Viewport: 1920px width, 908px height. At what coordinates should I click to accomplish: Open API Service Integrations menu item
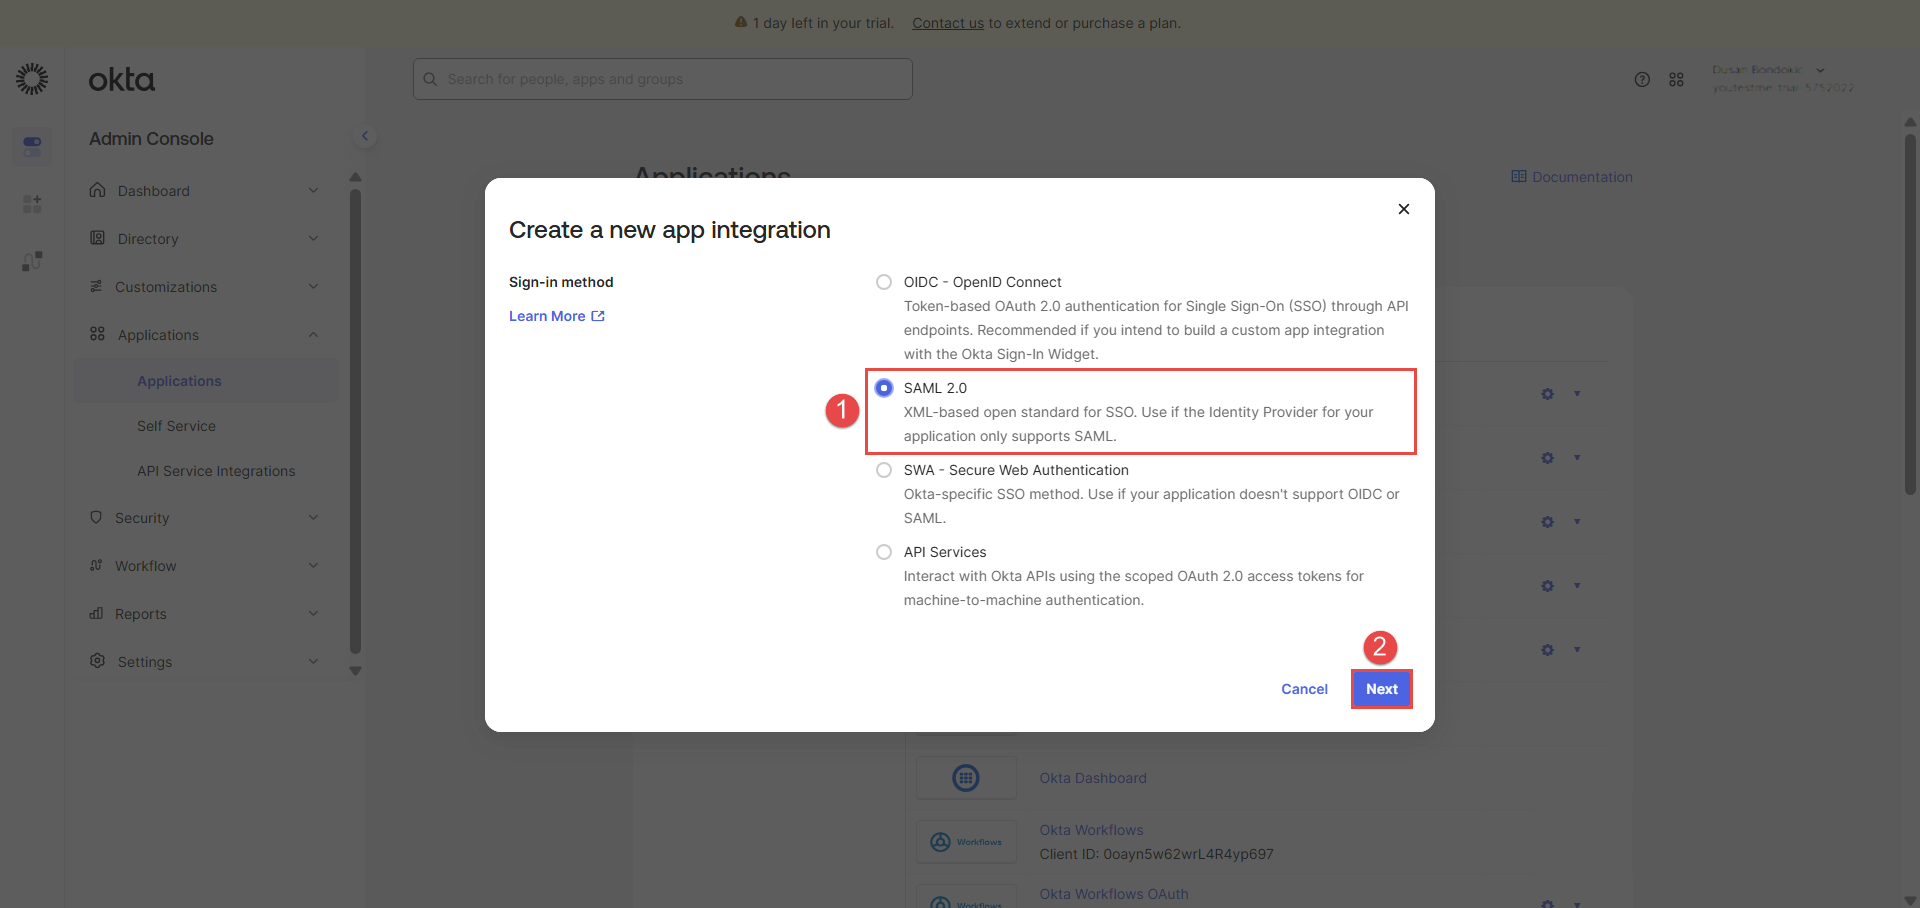216,471
